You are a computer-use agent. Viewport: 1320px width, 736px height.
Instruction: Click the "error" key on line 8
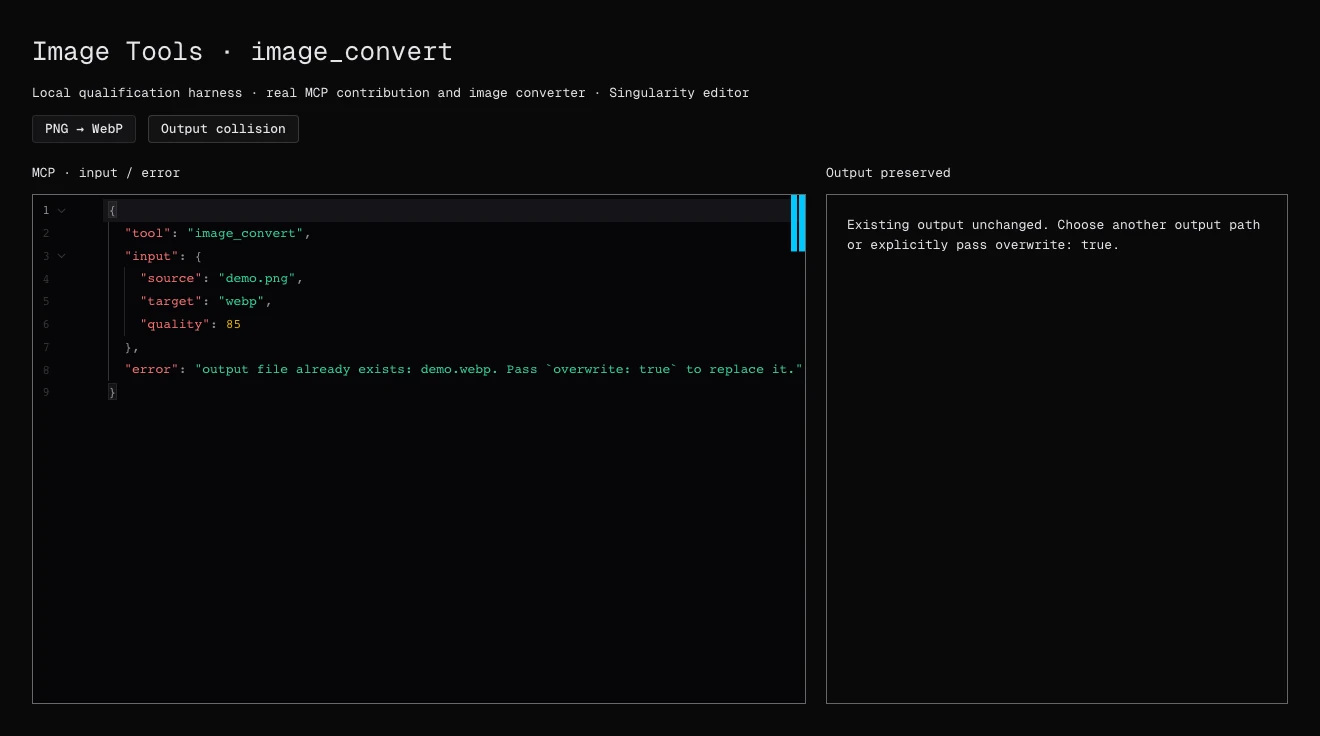pyautogui.click(x=152, y=369)
